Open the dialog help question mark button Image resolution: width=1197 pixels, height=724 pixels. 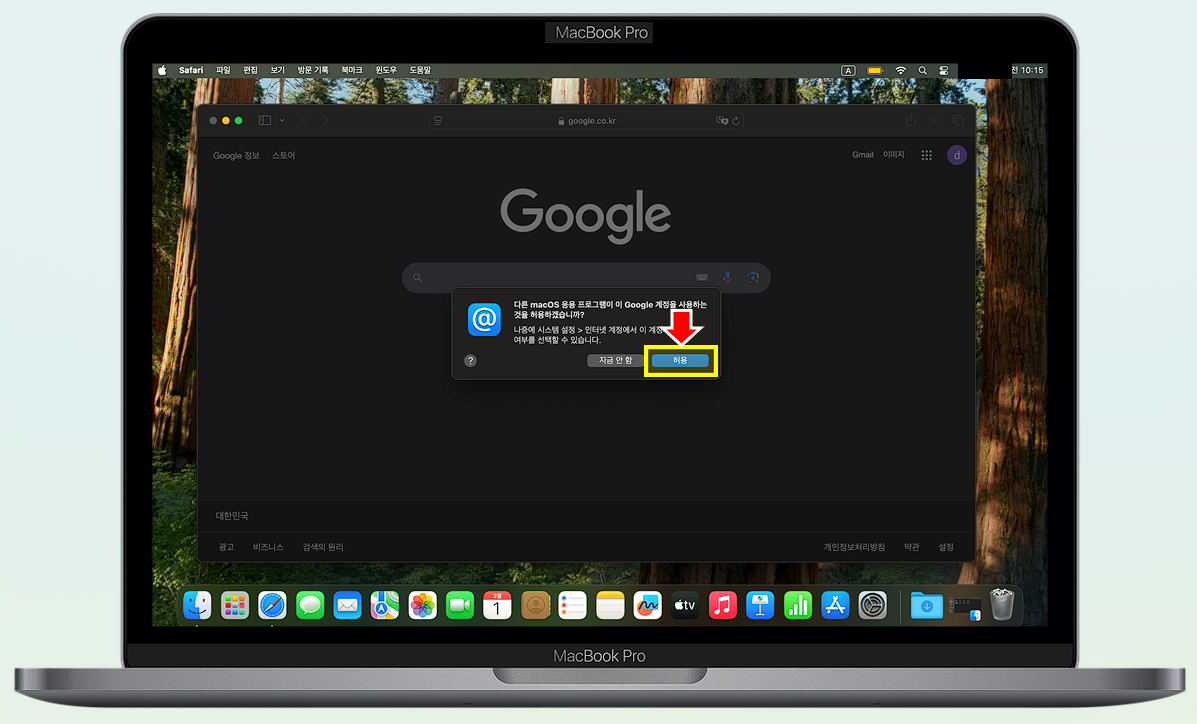[470, 360]
